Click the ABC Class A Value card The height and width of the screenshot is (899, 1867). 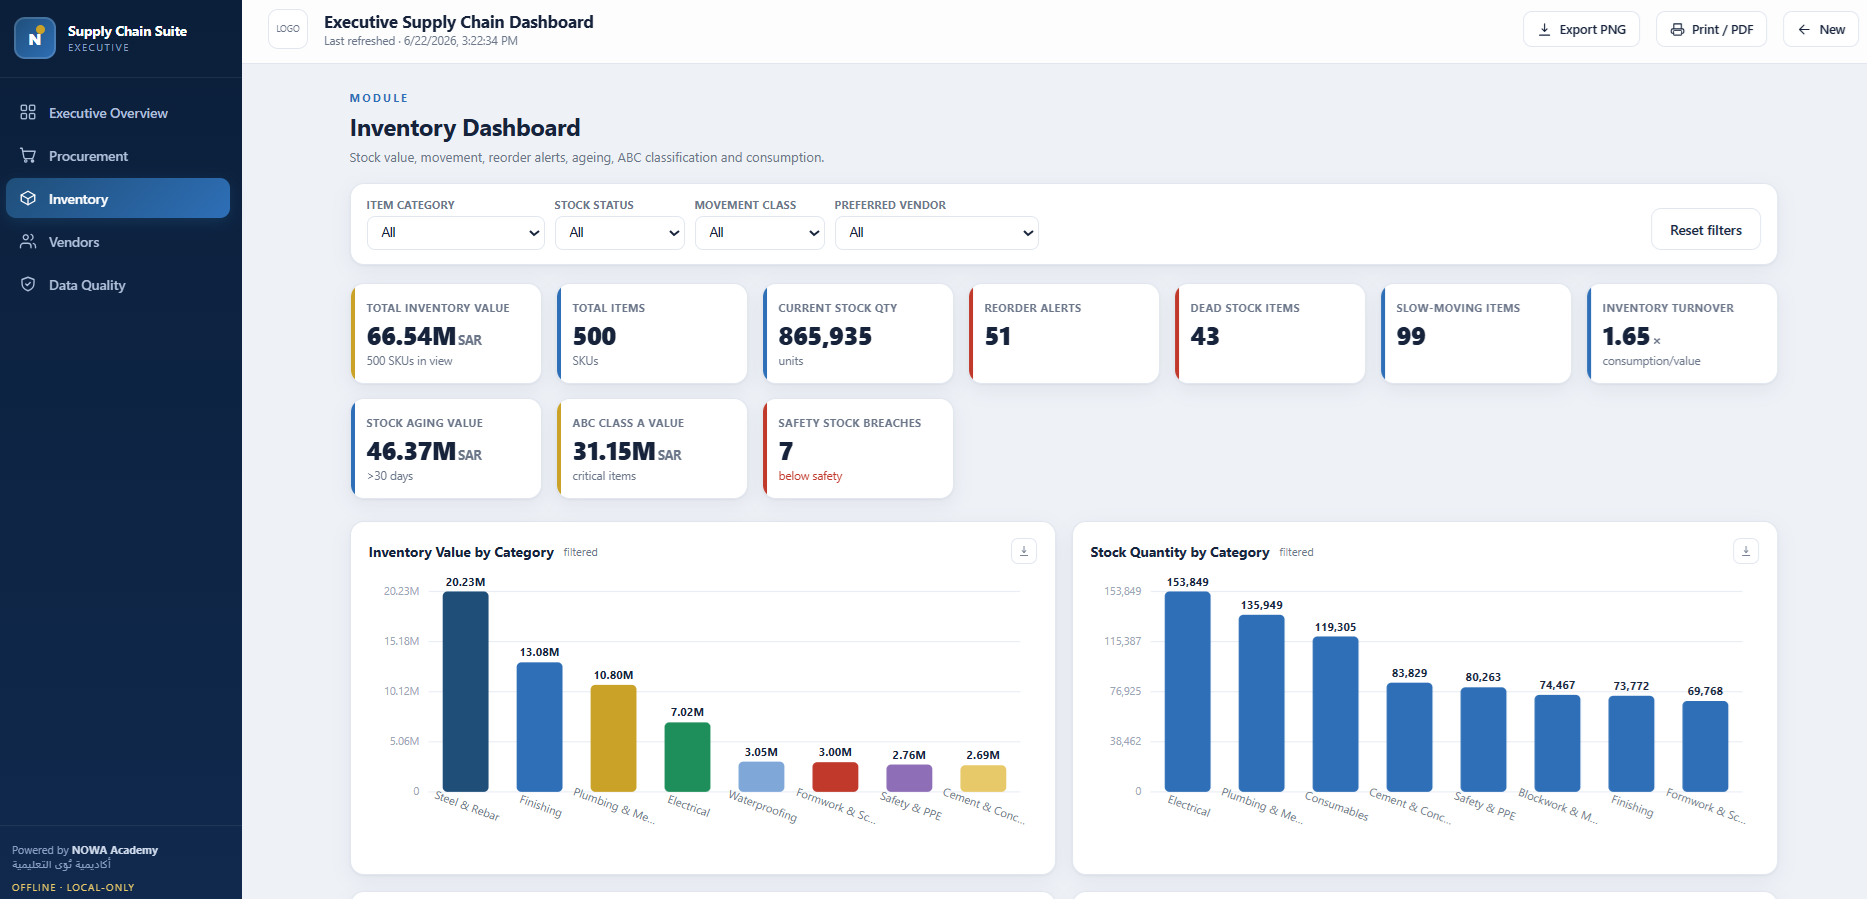652,449
